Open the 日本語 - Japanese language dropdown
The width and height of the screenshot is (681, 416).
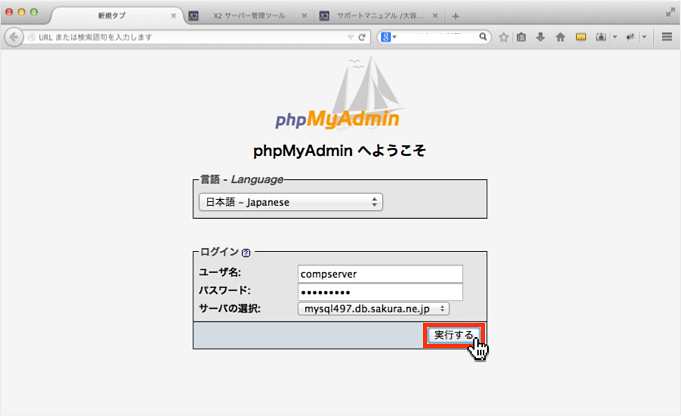pos(291,202)
